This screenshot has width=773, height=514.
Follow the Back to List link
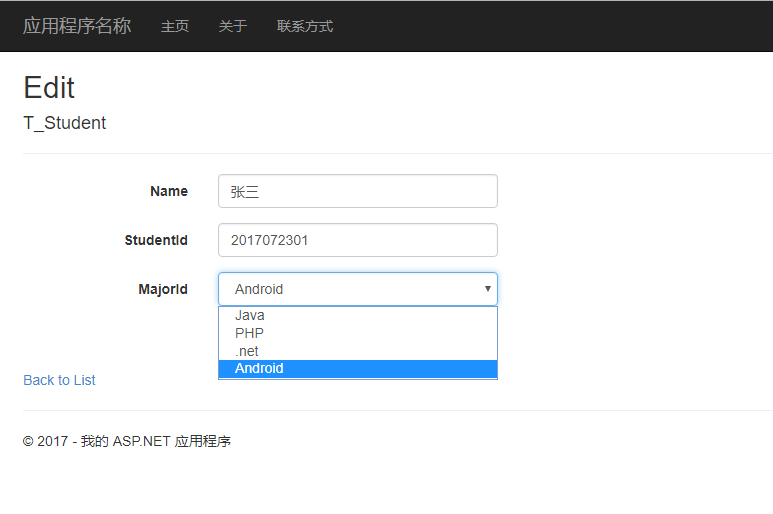(x=59, y=380)
